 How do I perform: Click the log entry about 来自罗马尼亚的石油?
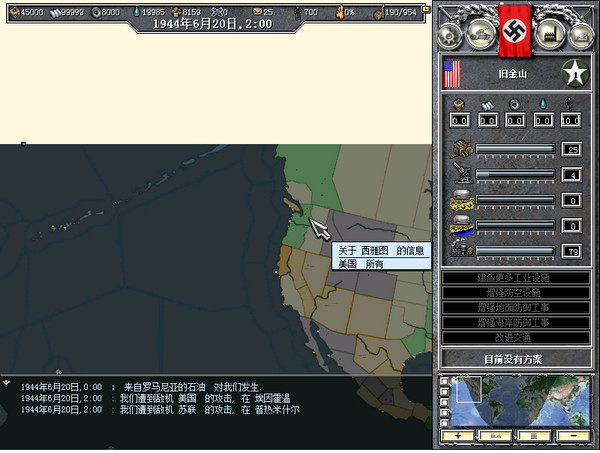click(142, 387)
